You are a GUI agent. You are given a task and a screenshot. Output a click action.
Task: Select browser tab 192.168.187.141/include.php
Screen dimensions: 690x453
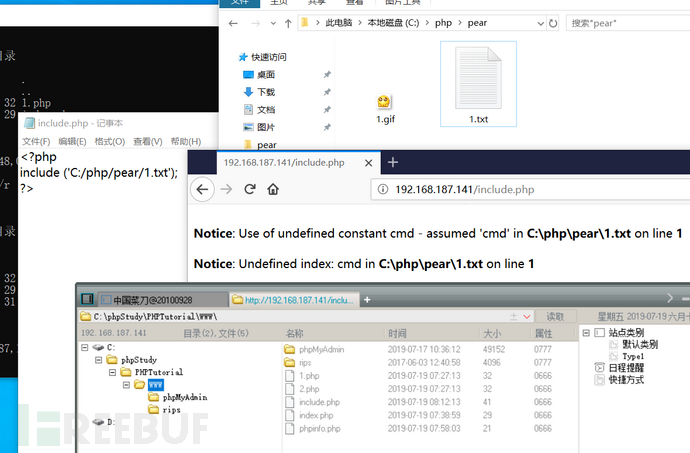click(284, 162)
